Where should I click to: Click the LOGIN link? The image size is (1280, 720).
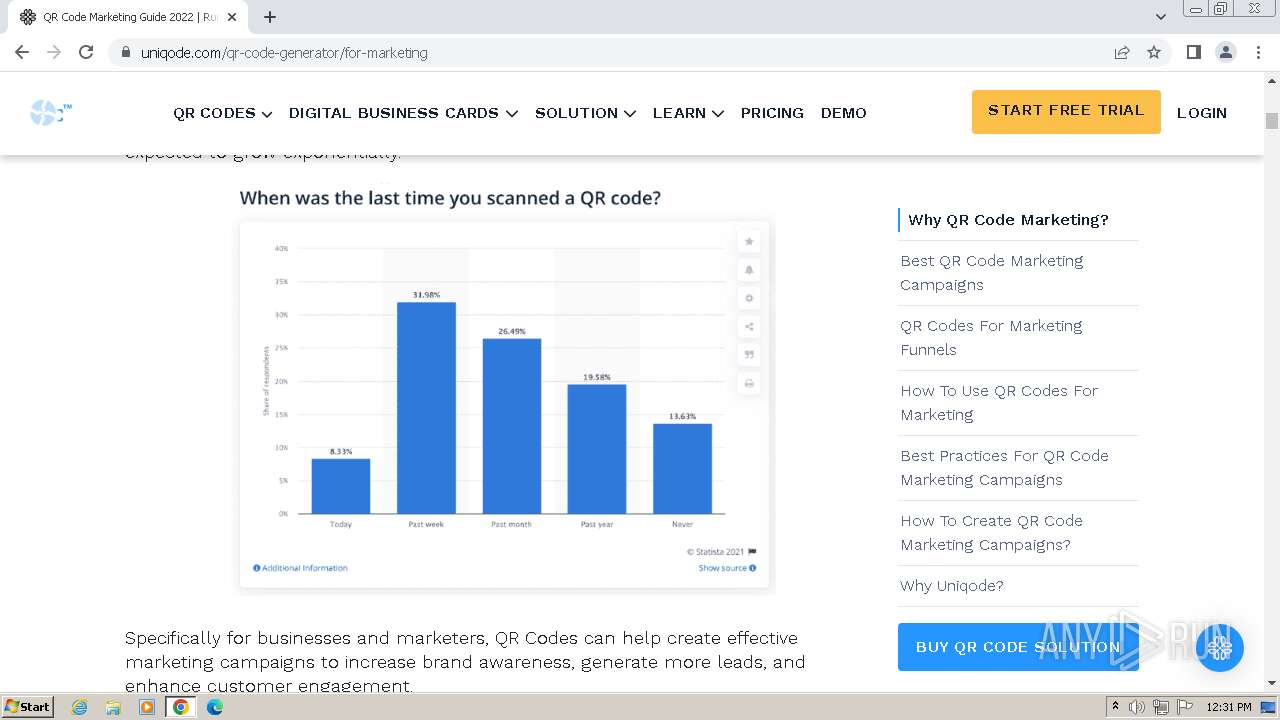click(1202, 113)
